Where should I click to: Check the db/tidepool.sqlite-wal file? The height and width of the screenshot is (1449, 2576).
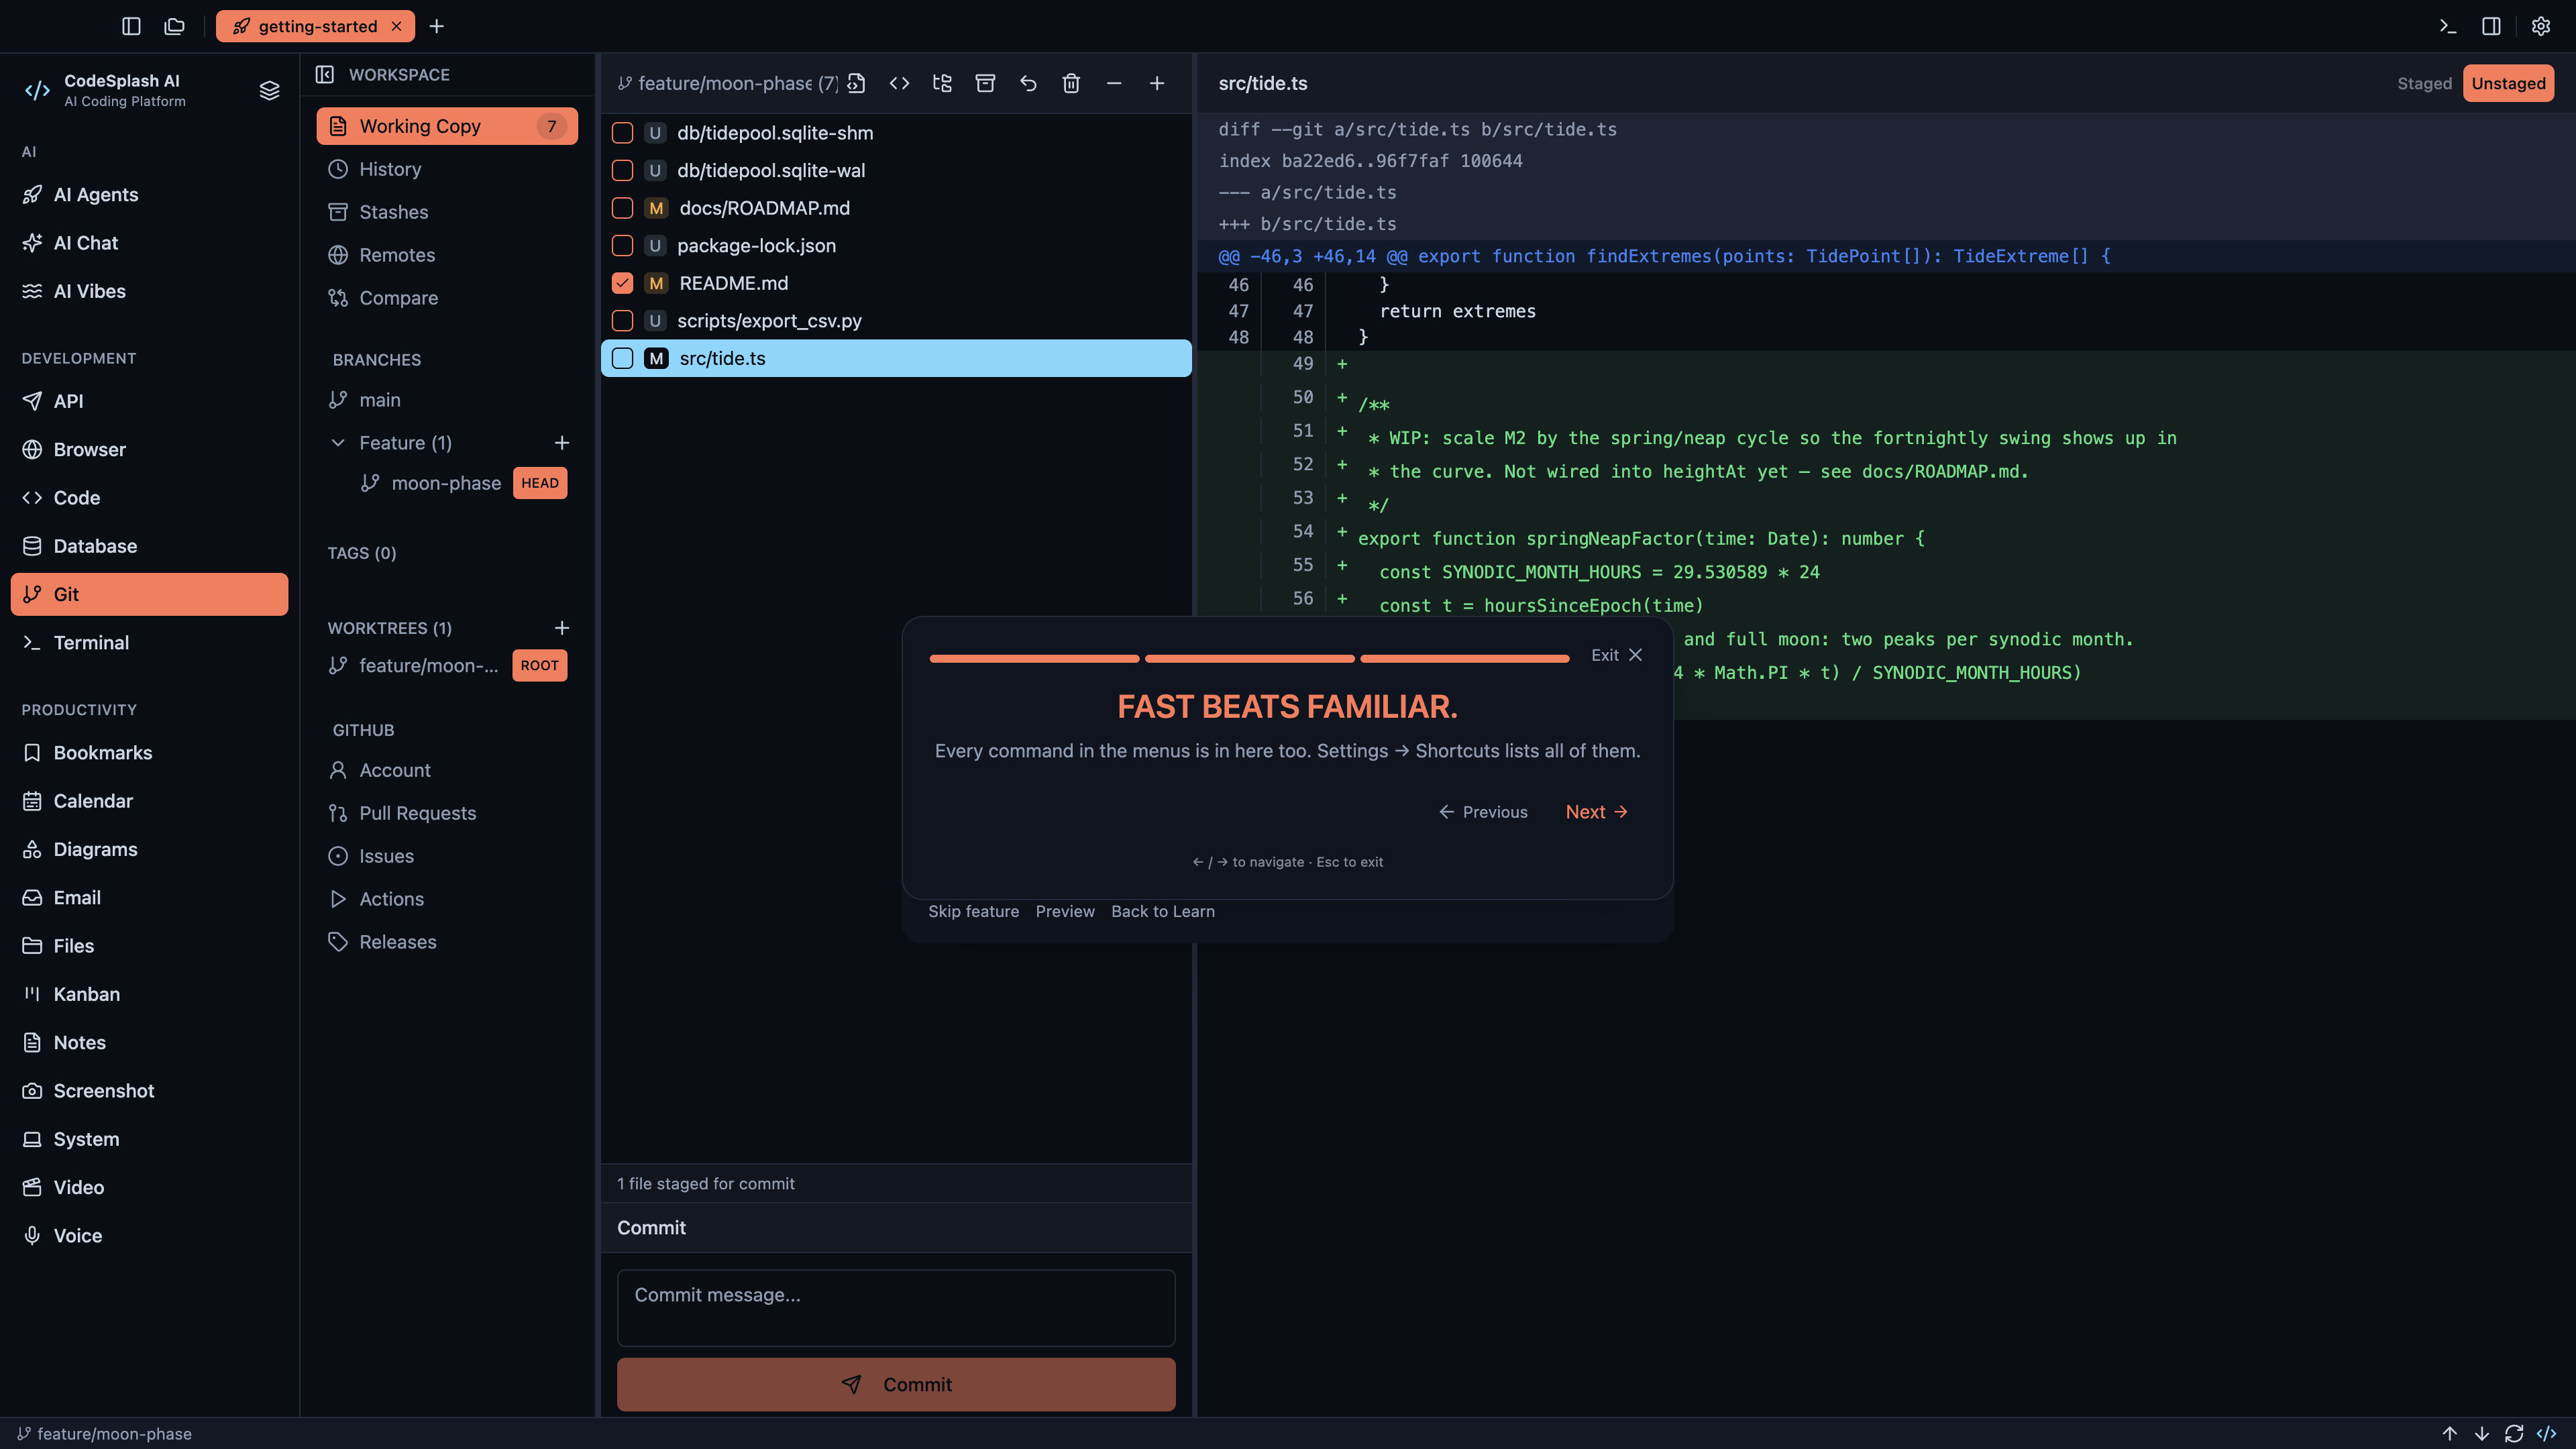tap(622, 170)
